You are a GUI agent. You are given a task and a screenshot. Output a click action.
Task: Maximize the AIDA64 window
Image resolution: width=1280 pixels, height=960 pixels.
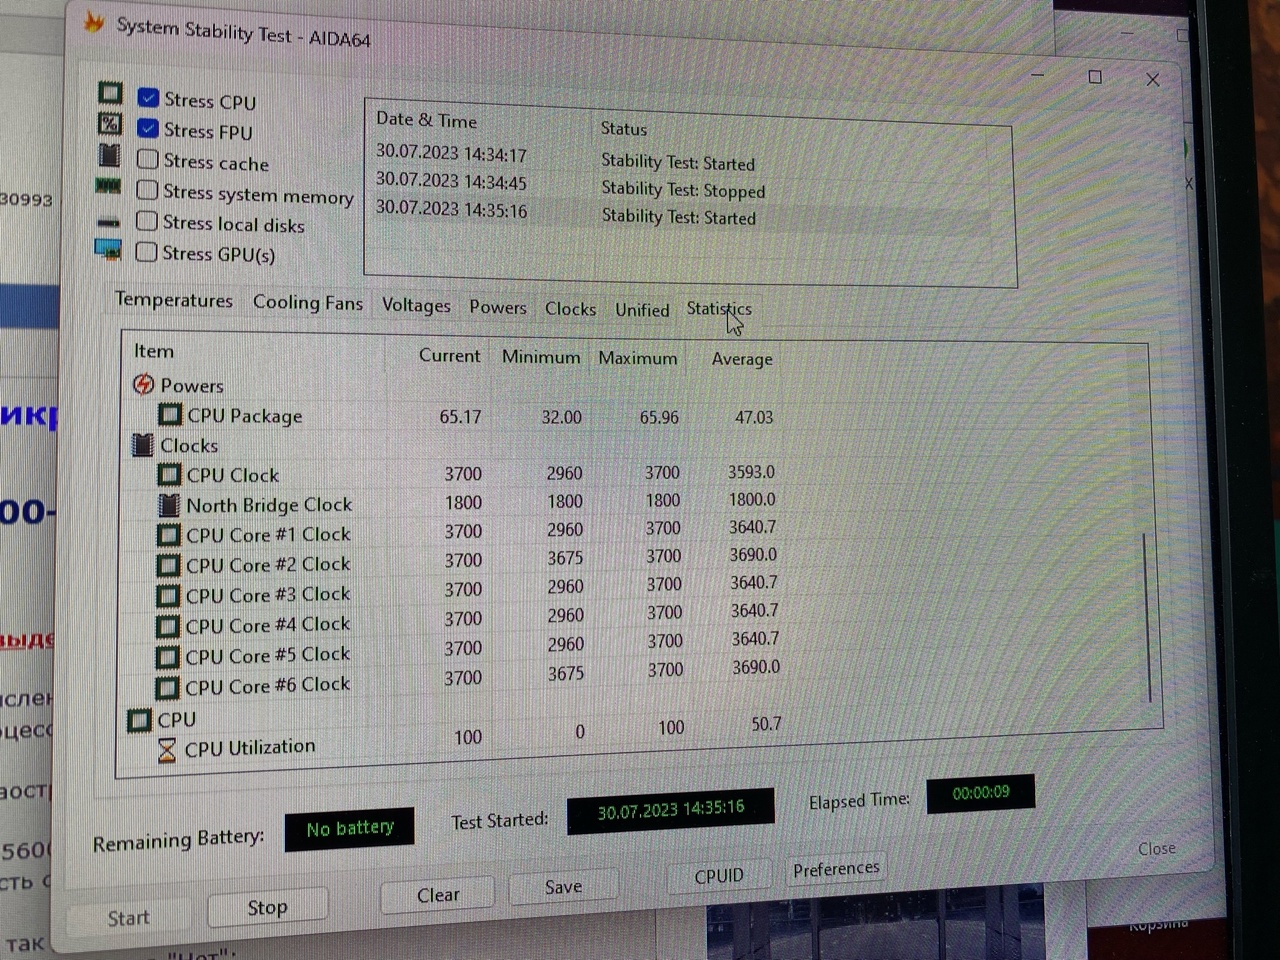pyautogui.click(x=1095, y=77)
